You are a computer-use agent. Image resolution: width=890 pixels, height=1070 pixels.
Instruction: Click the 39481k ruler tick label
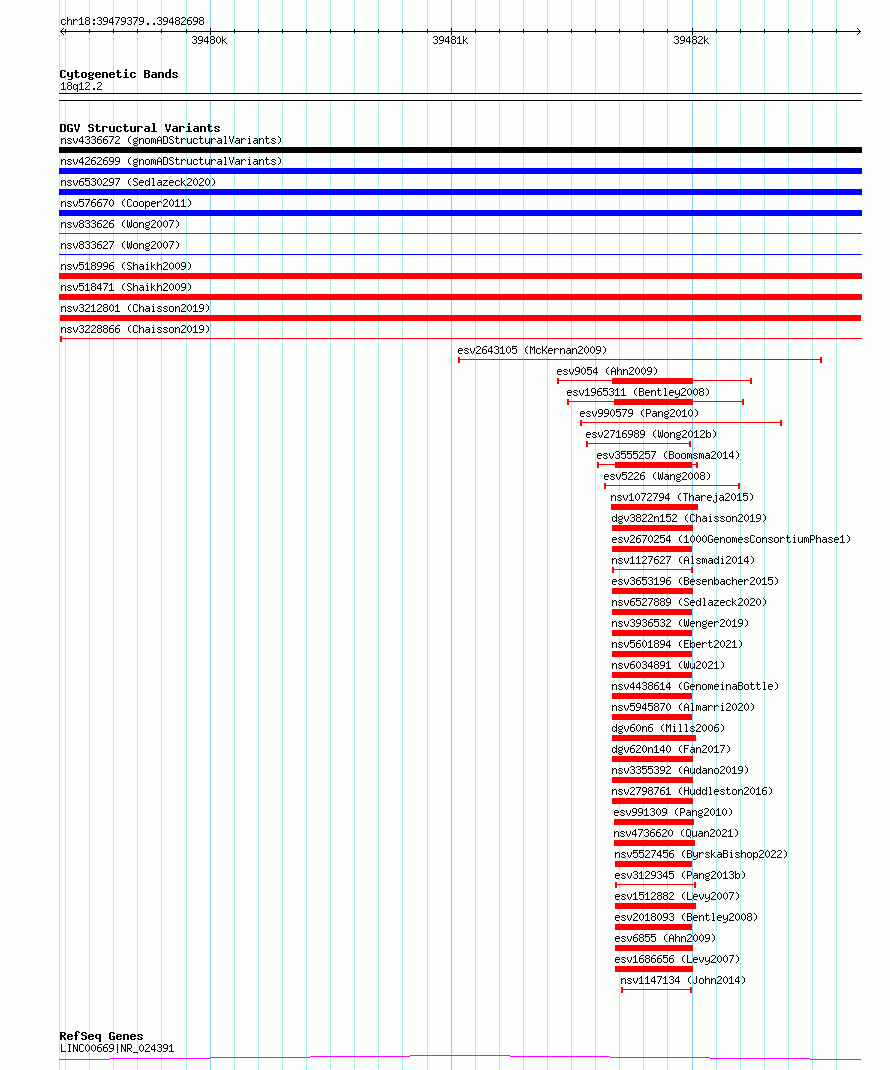coord(450,41)
